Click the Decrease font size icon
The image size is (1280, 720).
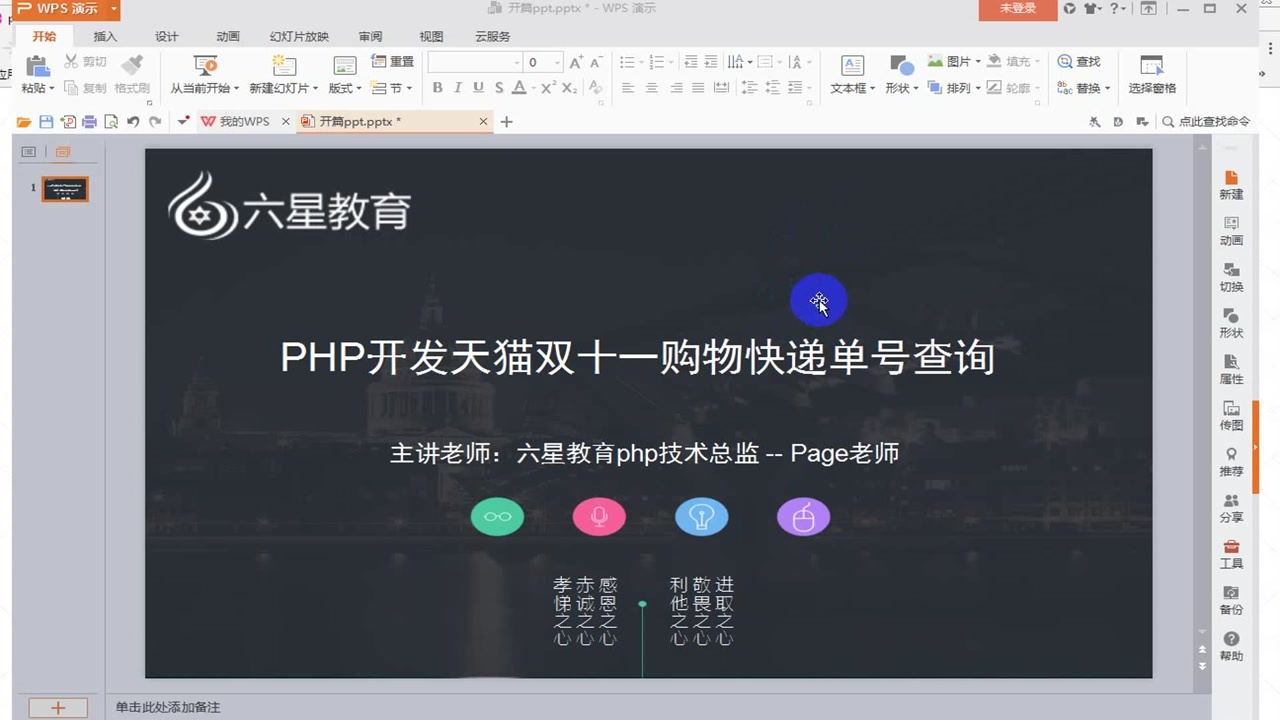coord(596,62)
